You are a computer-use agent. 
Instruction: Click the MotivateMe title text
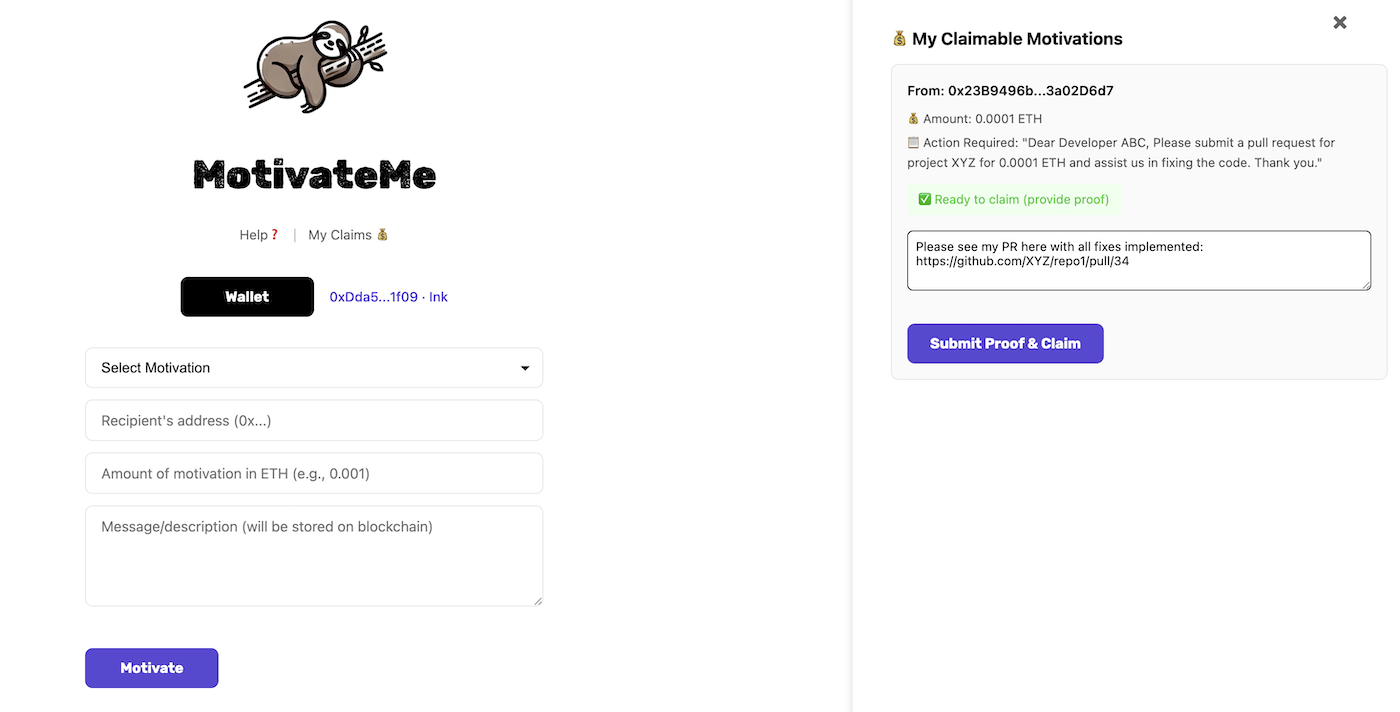314,175
